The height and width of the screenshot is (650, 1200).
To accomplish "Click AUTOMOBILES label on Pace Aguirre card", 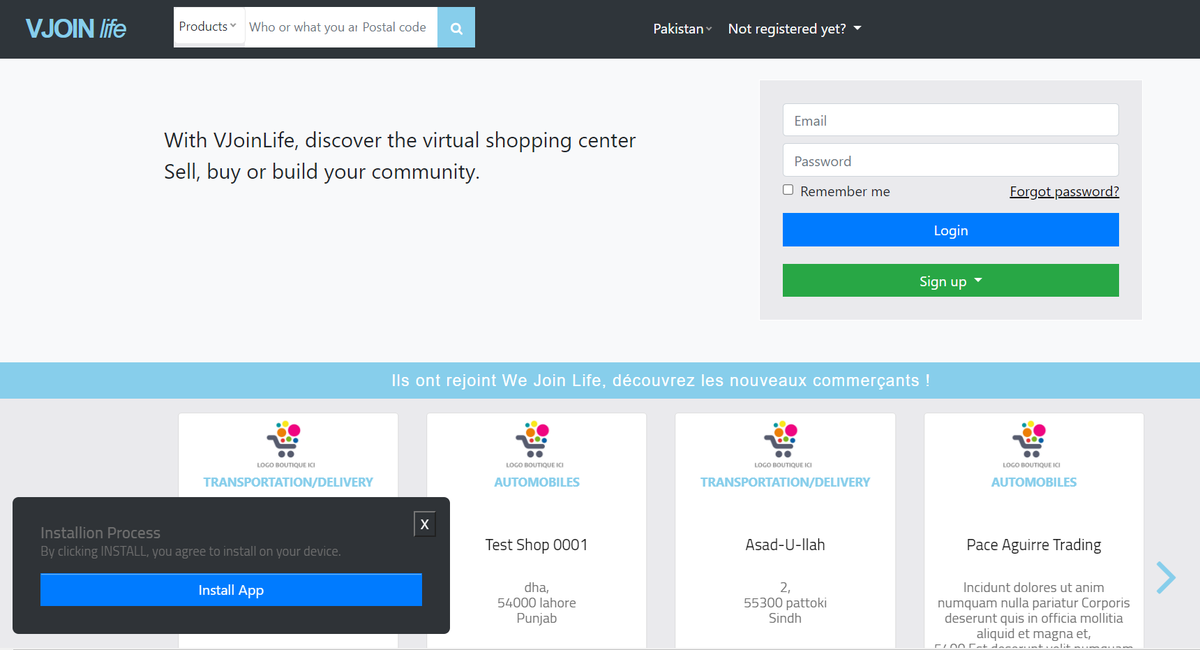I will (x=1034, y=482).
